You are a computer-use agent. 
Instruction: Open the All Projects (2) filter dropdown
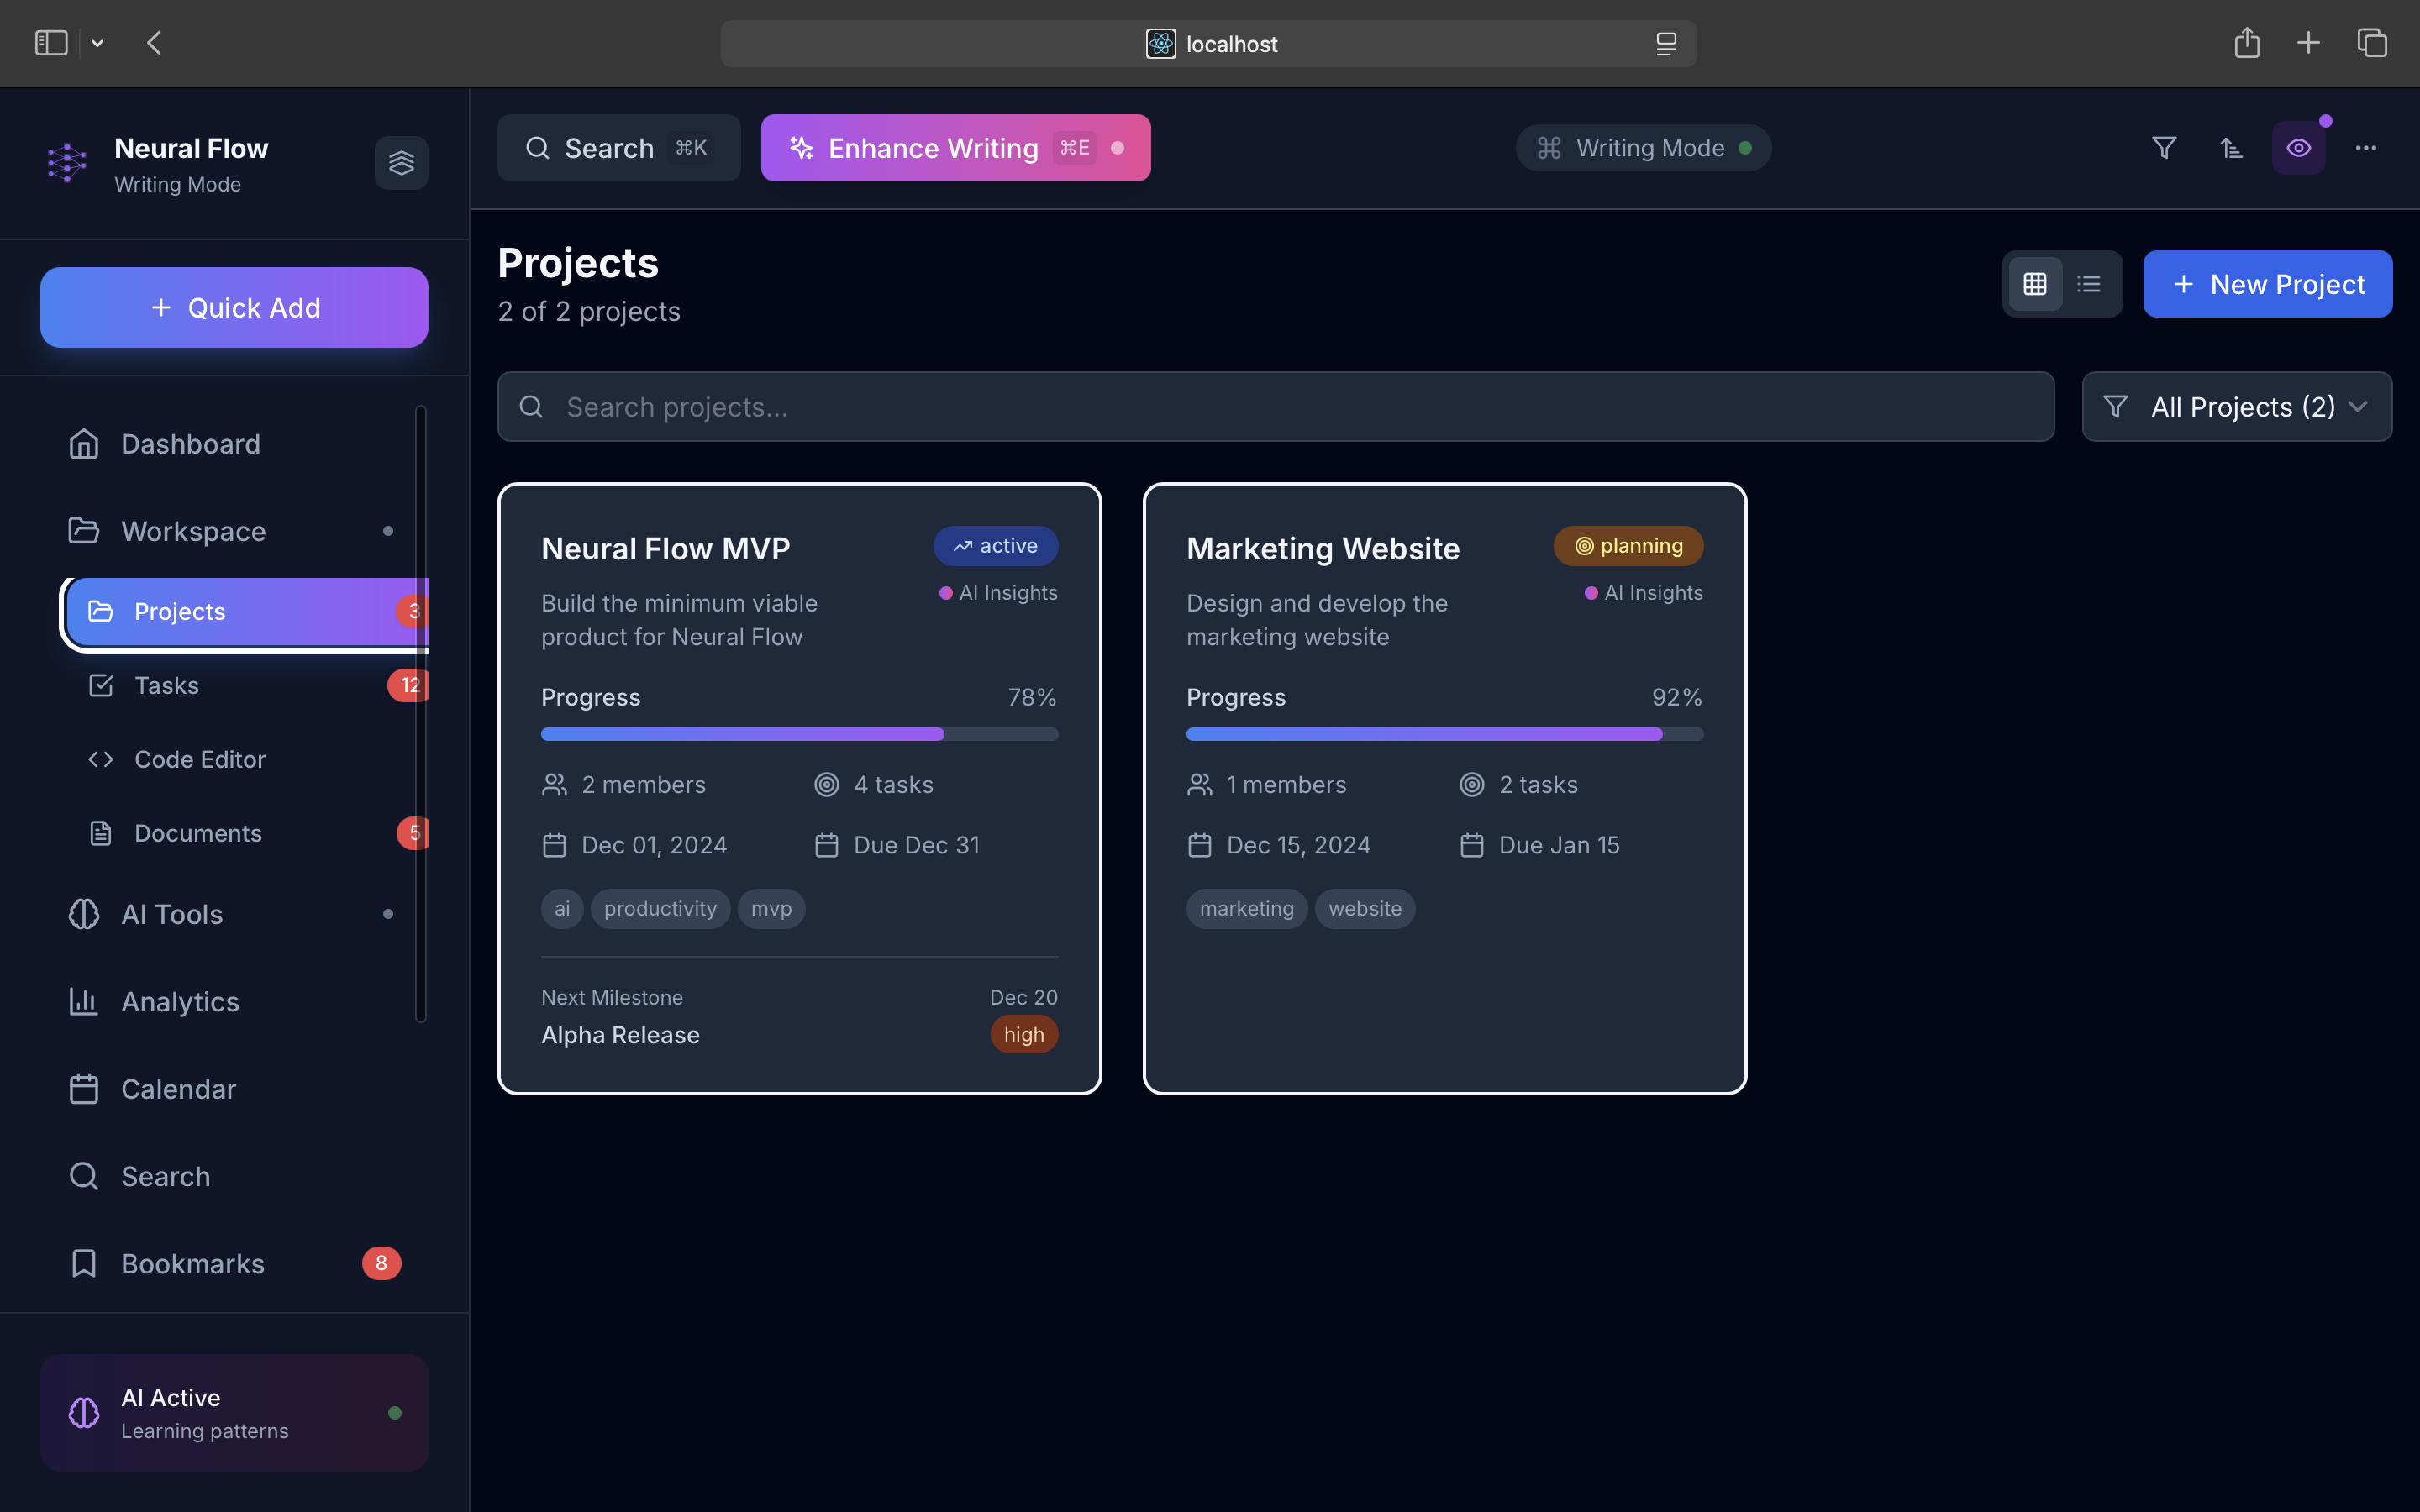point(2236,407)
